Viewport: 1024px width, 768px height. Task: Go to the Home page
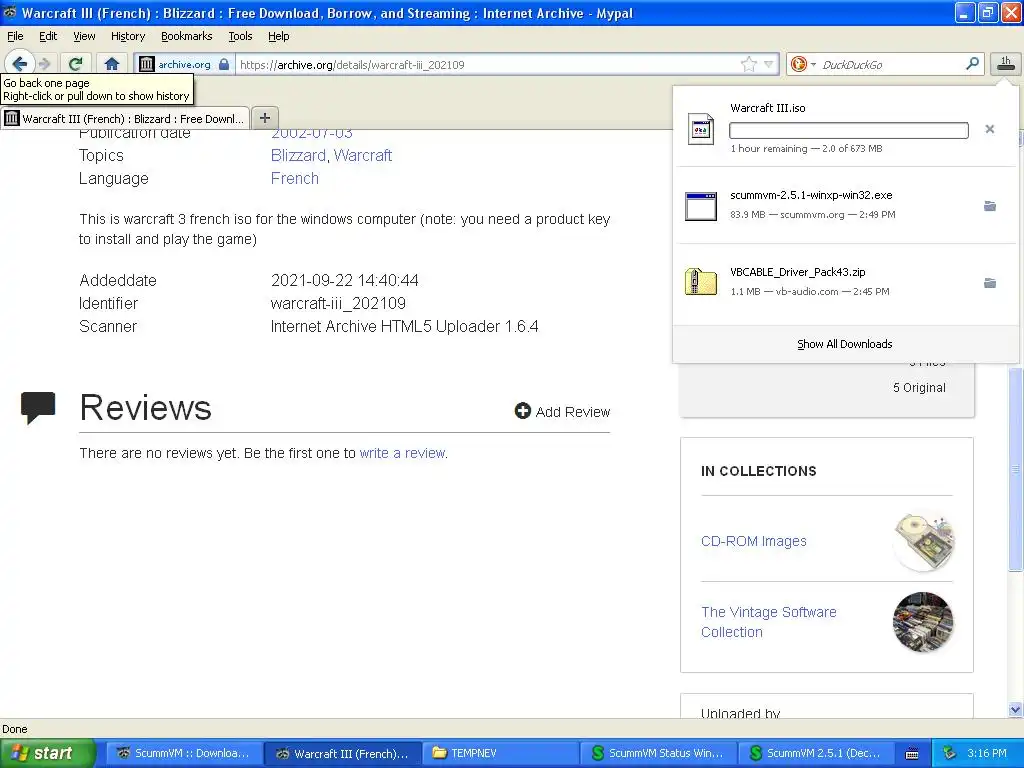[112, 64]
